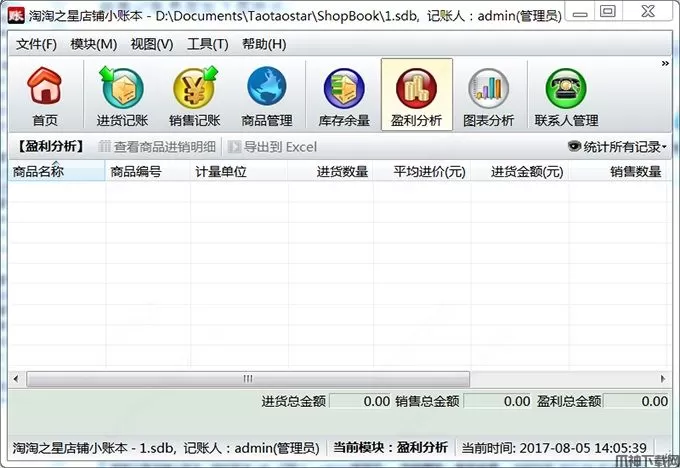
Task: Click status bar text 当前模块：盈利分析
Action: click(x=390, y=447)
